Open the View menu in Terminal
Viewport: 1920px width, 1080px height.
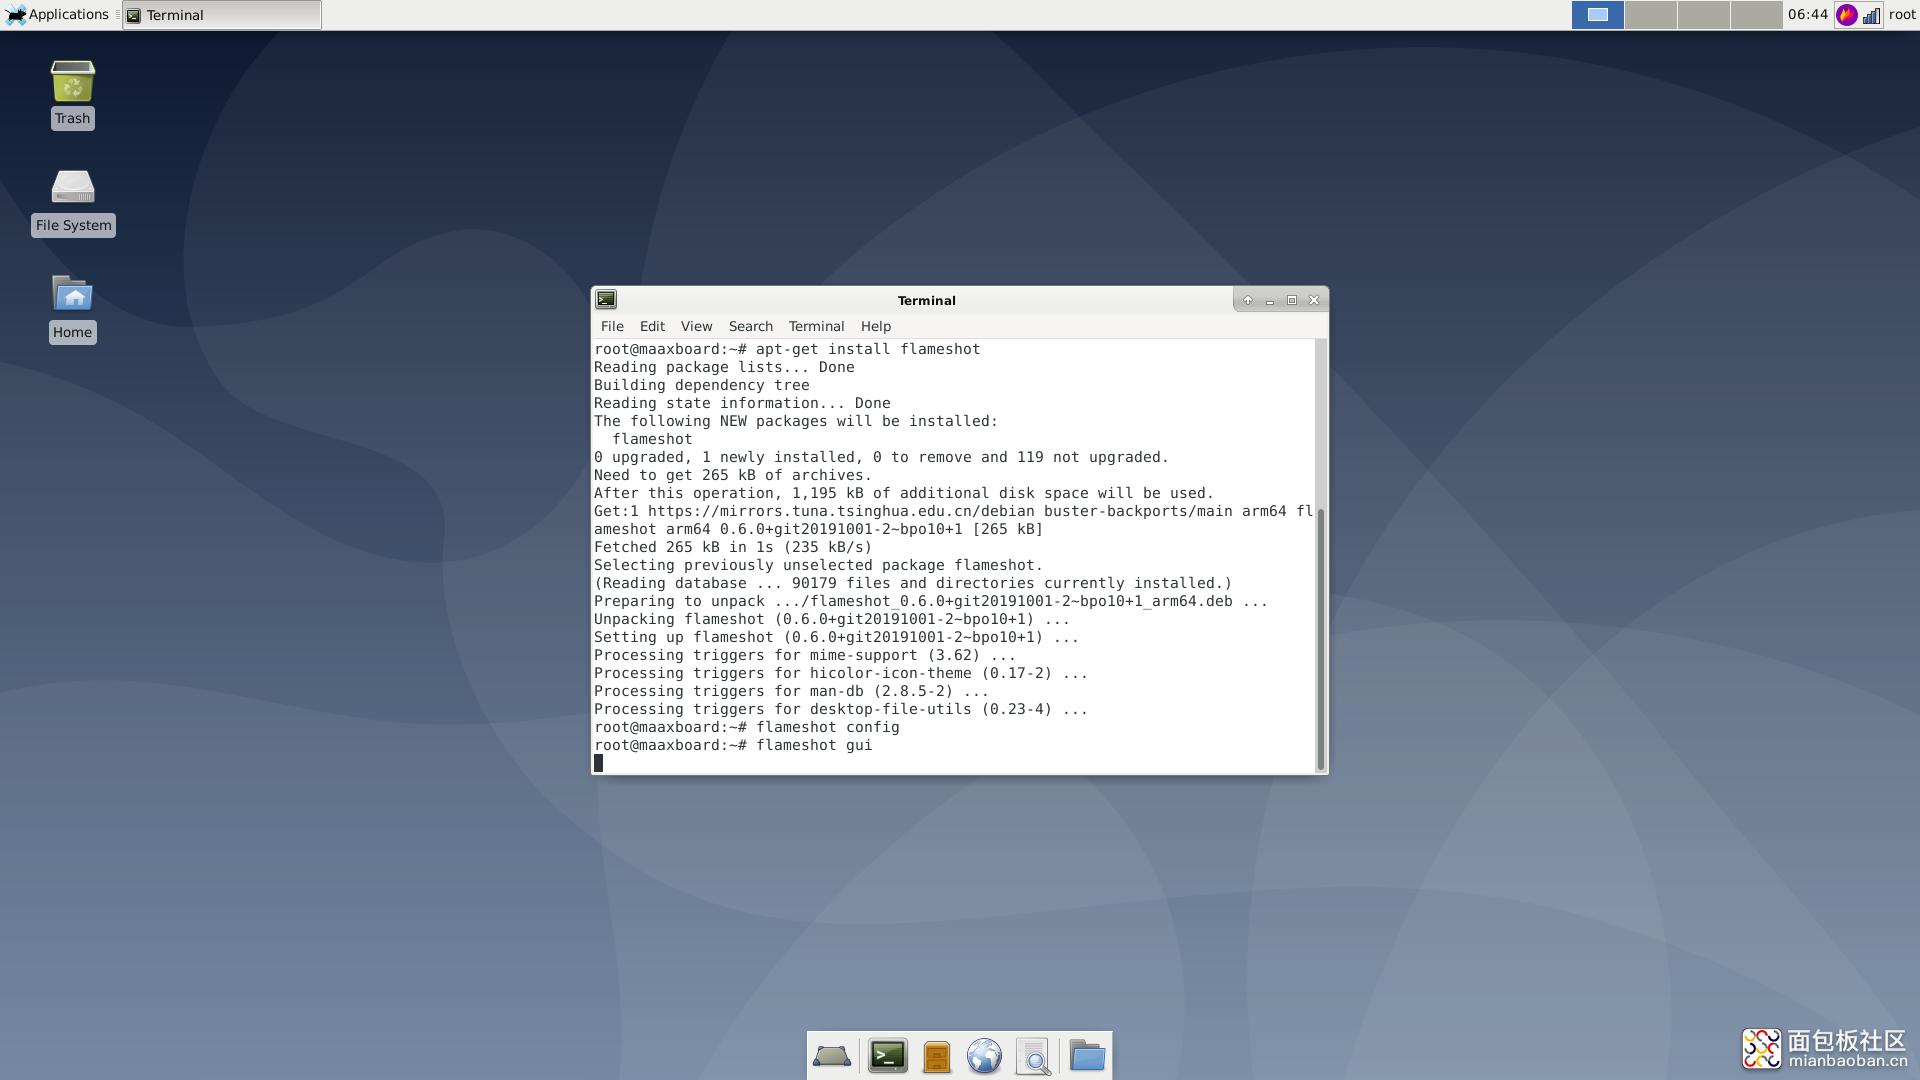coord(696,326)
